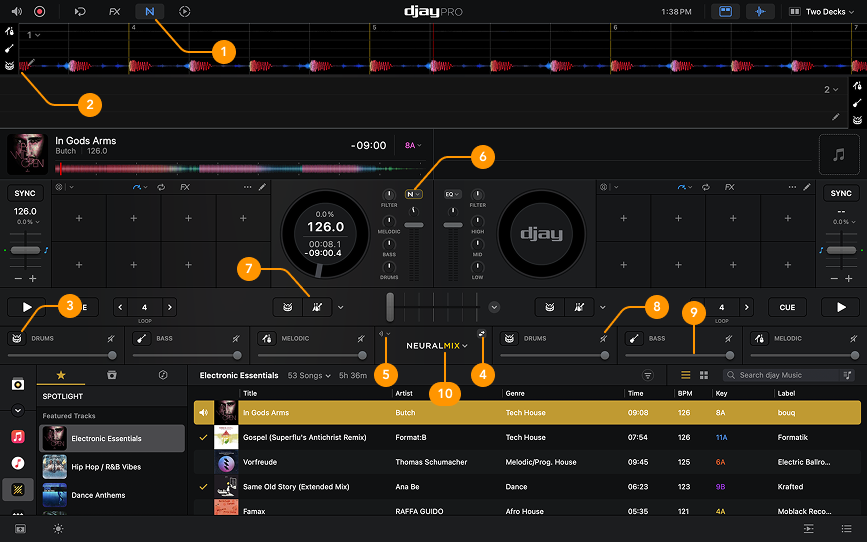This screenshot has height=542, width=867.
Task: Open the NEURALMIX dropdown menu
Action: [x=437, y=346]
